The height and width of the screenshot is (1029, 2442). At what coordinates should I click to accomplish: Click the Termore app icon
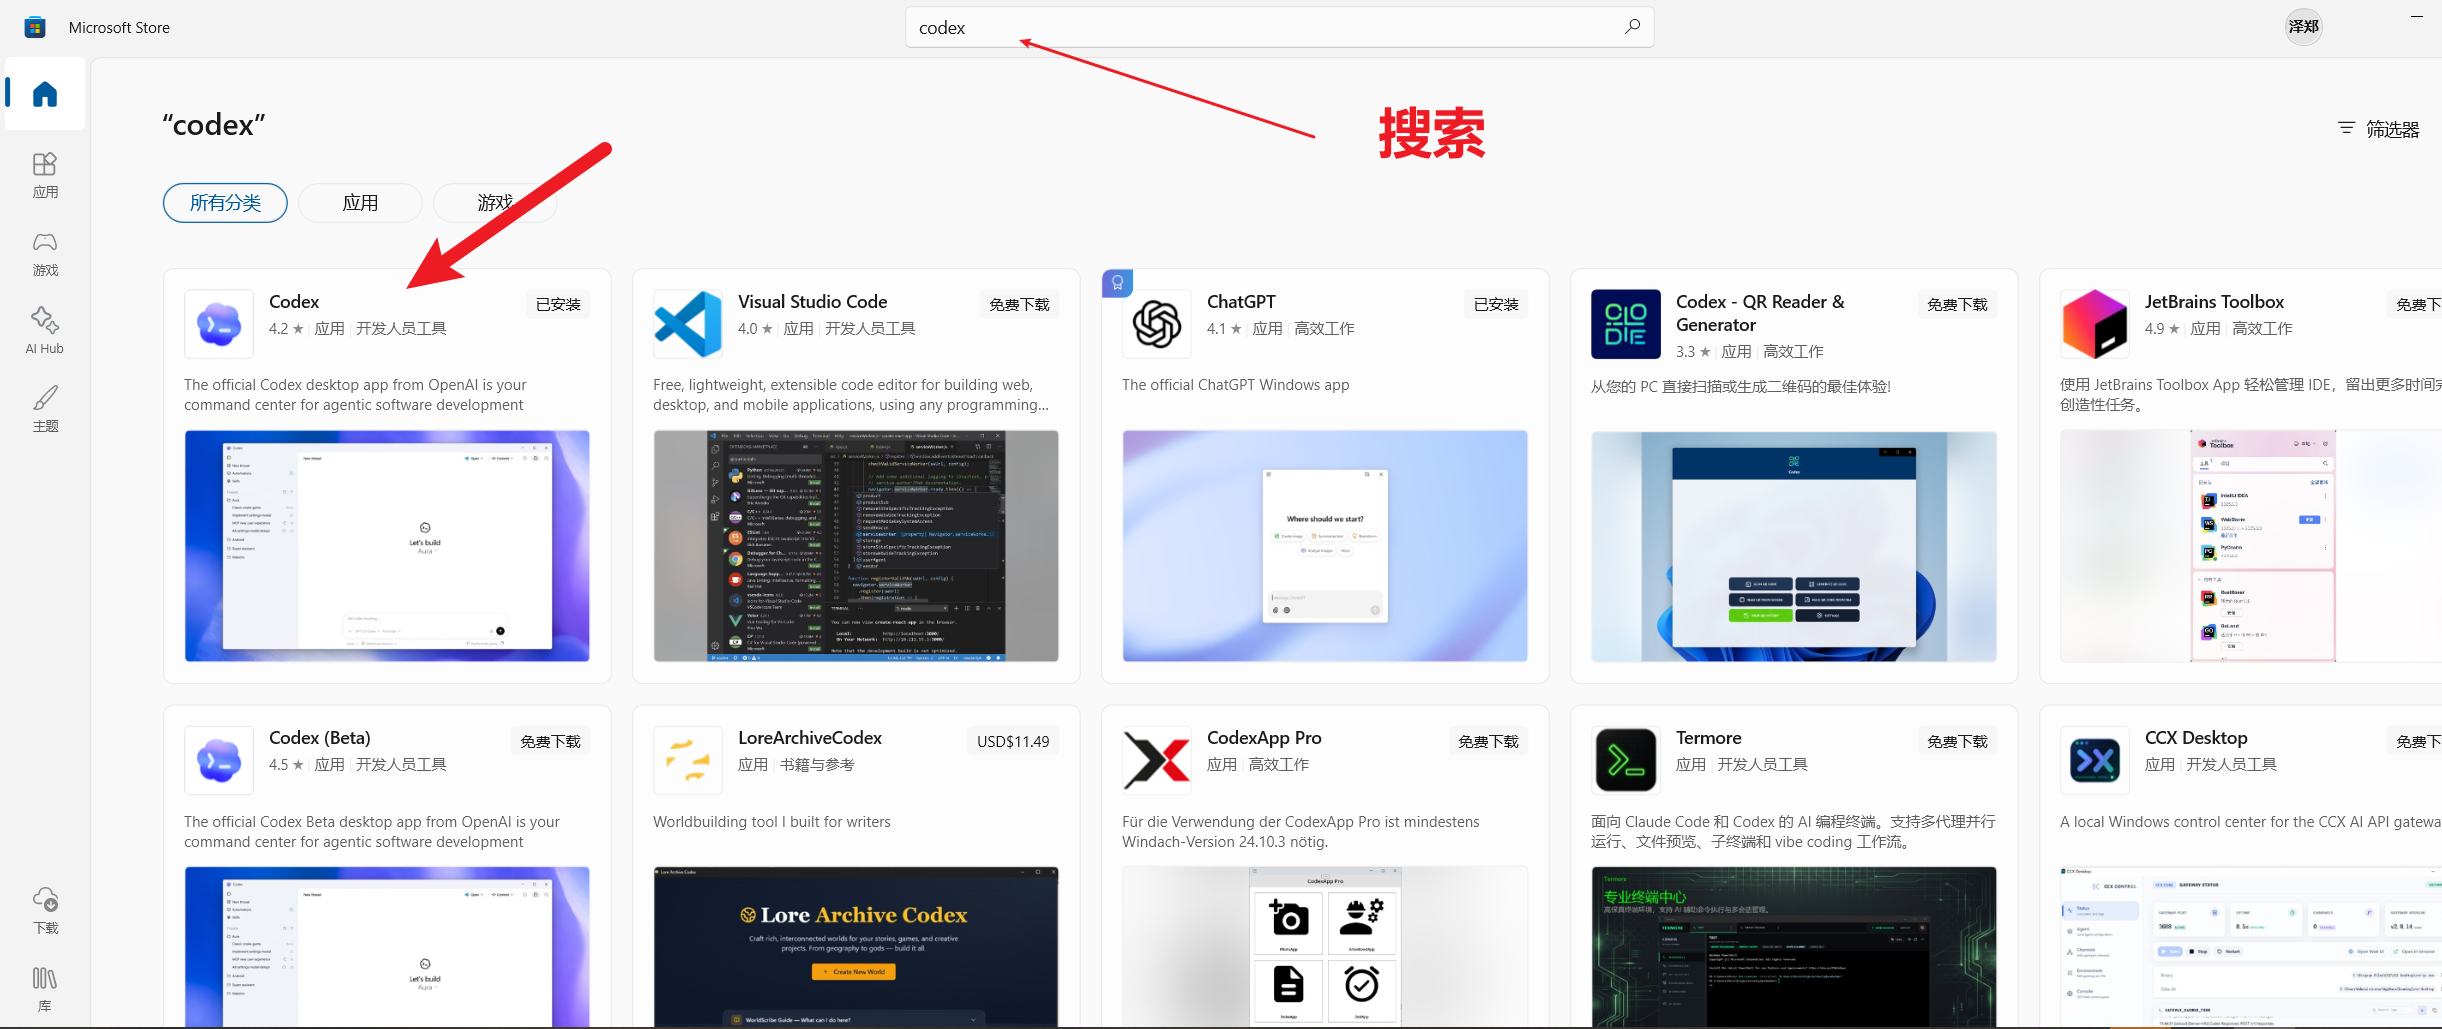(1626, 760)
